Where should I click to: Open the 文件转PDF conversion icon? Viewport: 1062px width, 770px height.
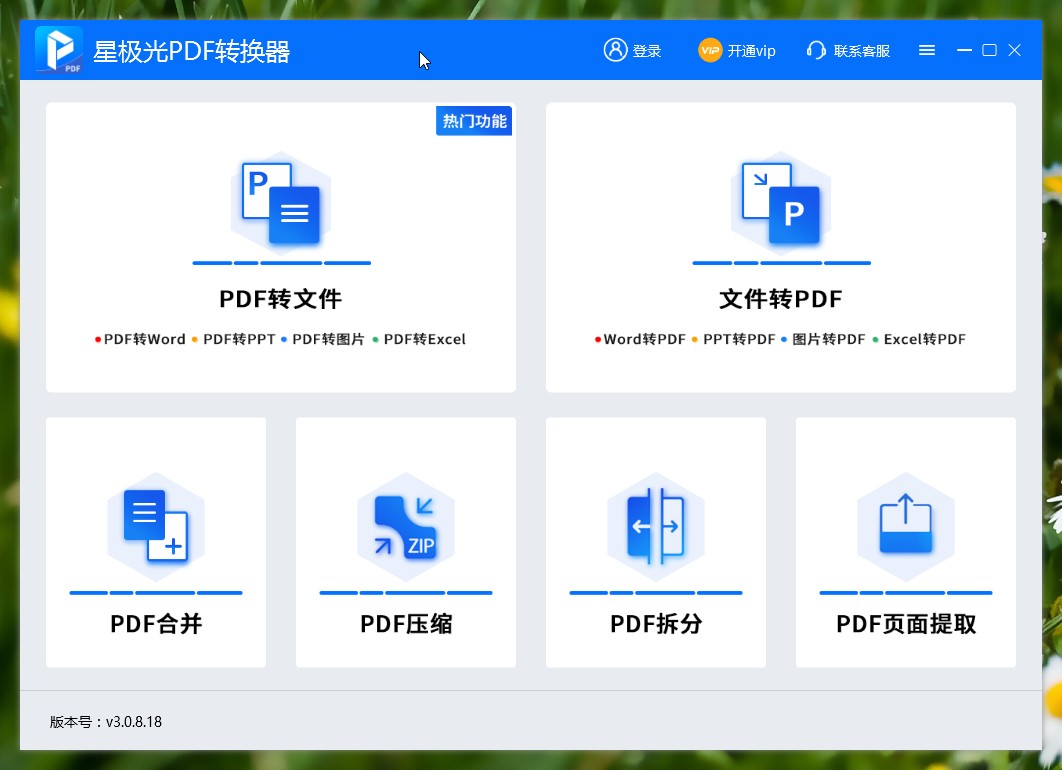(x=781, y=207)
